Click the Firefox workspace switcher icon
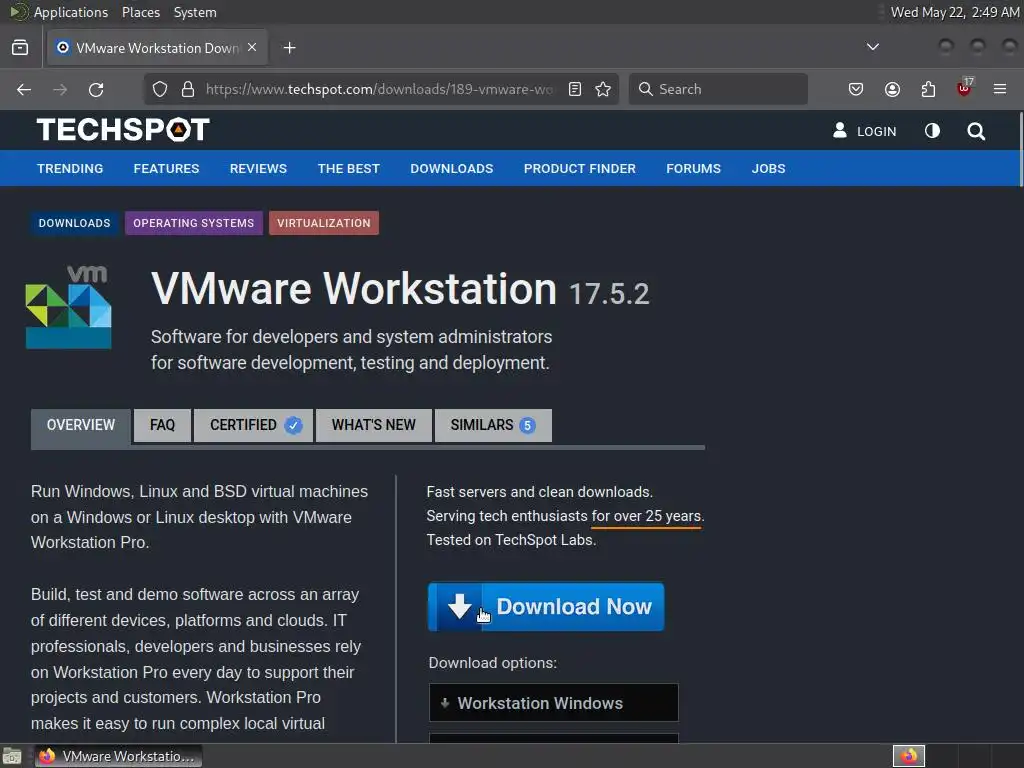 908,756
